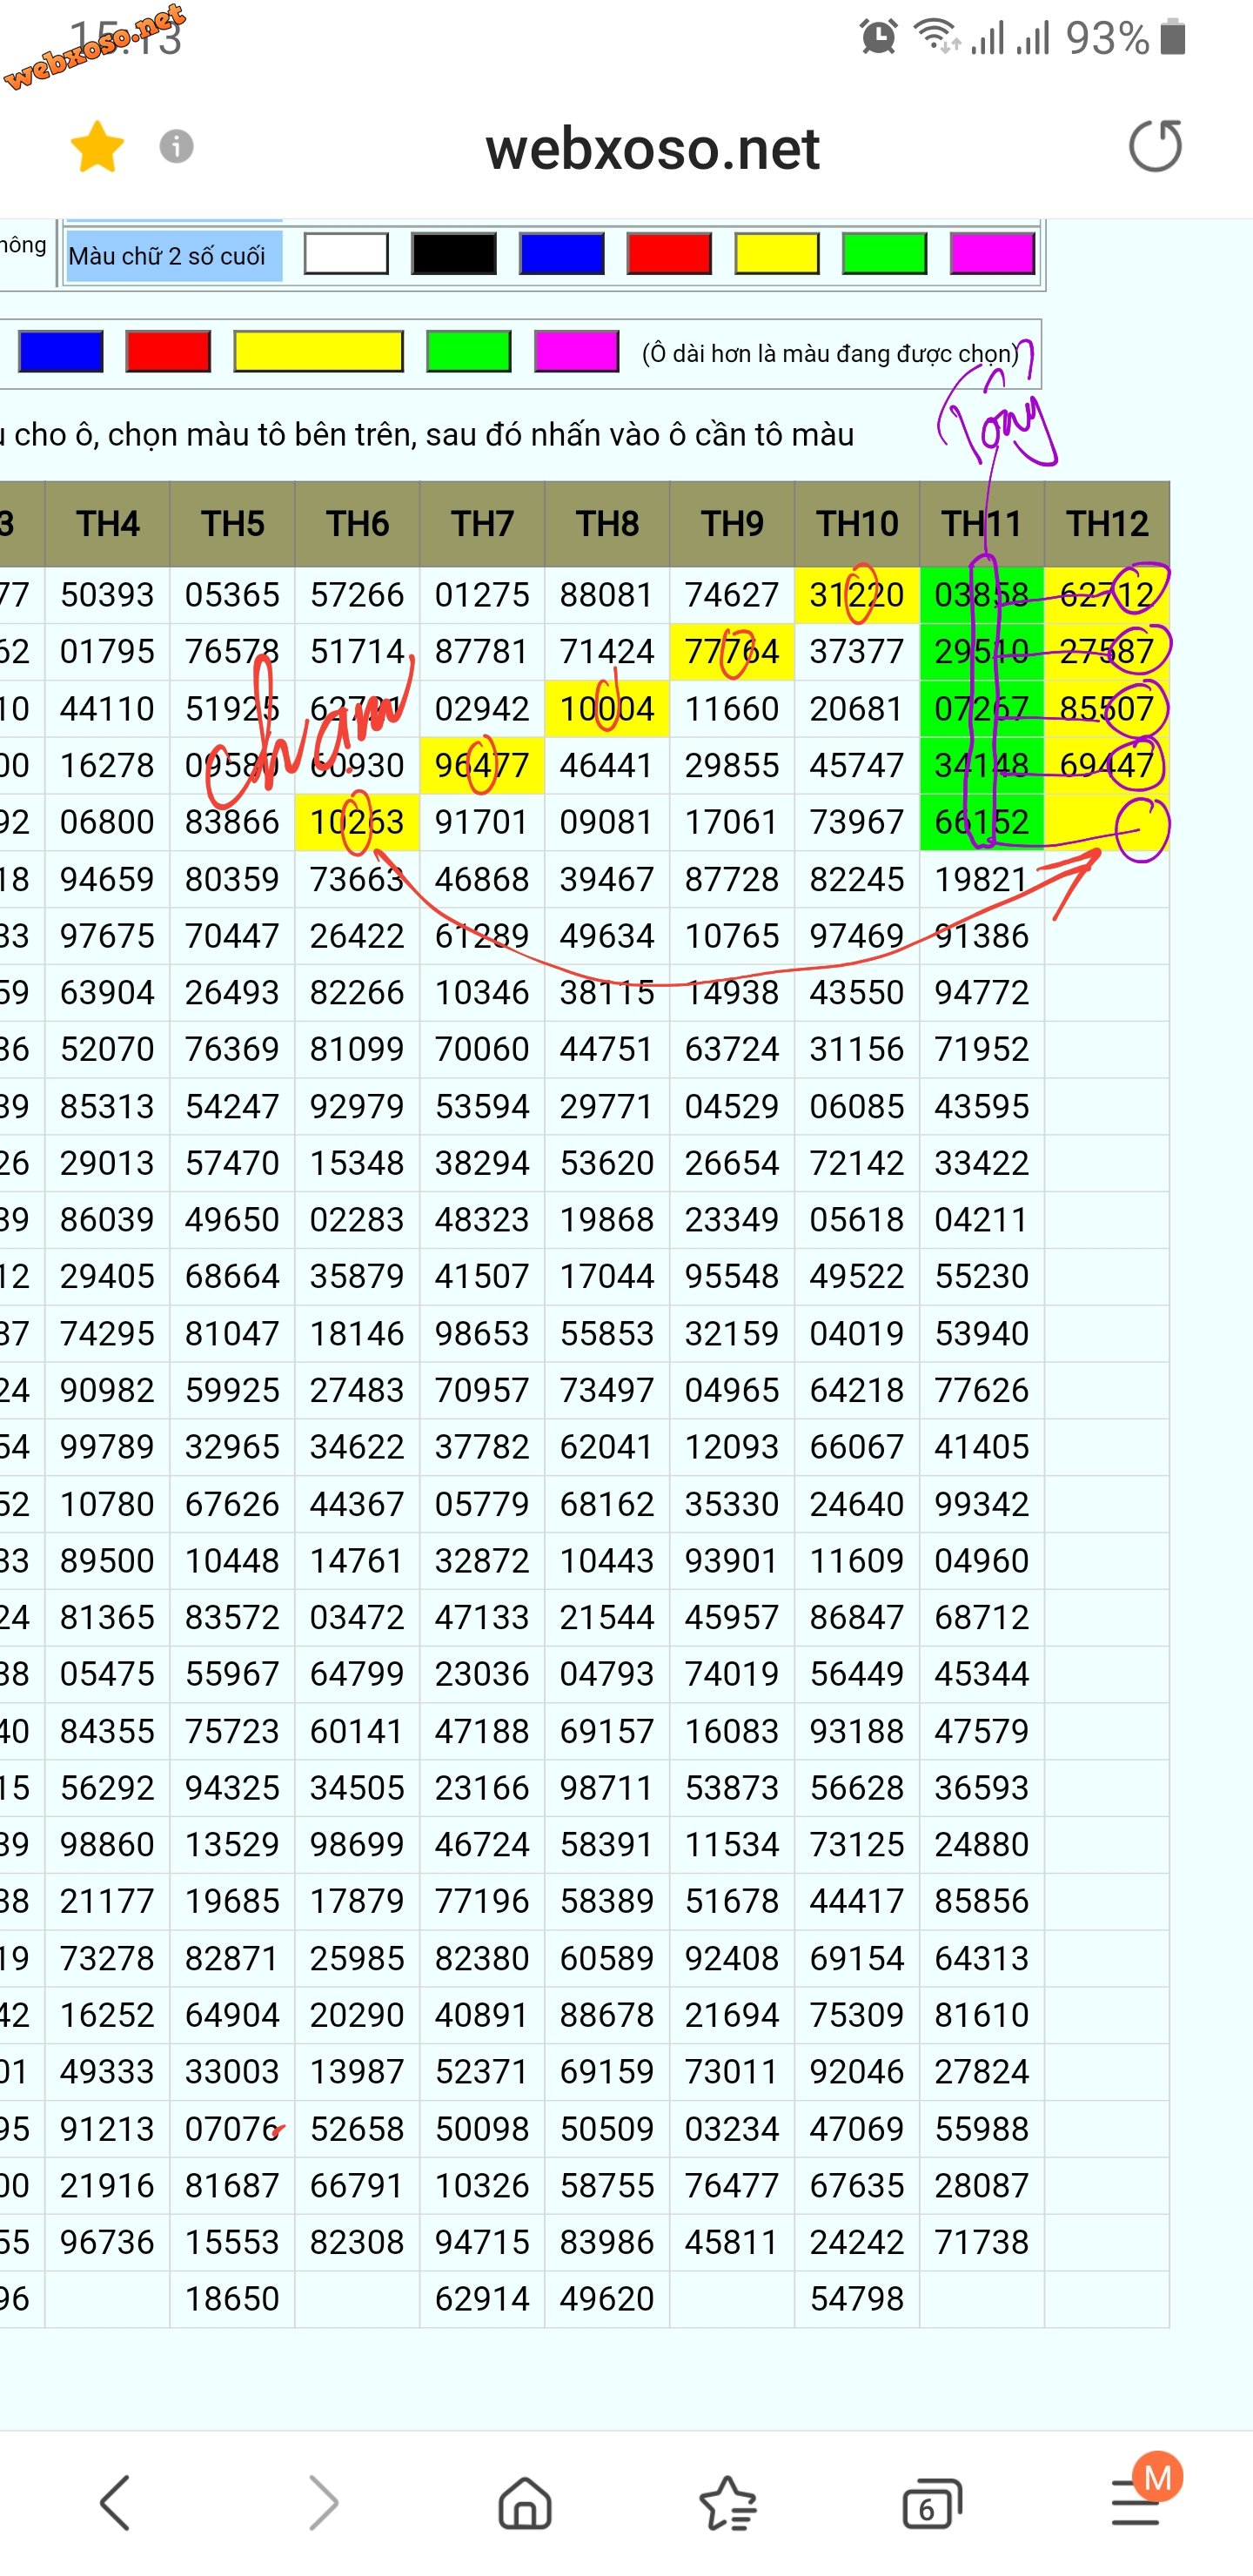Select green text color swatch top row
This screenshot has height=2576, width=1253.
click(x=885, y=253)
